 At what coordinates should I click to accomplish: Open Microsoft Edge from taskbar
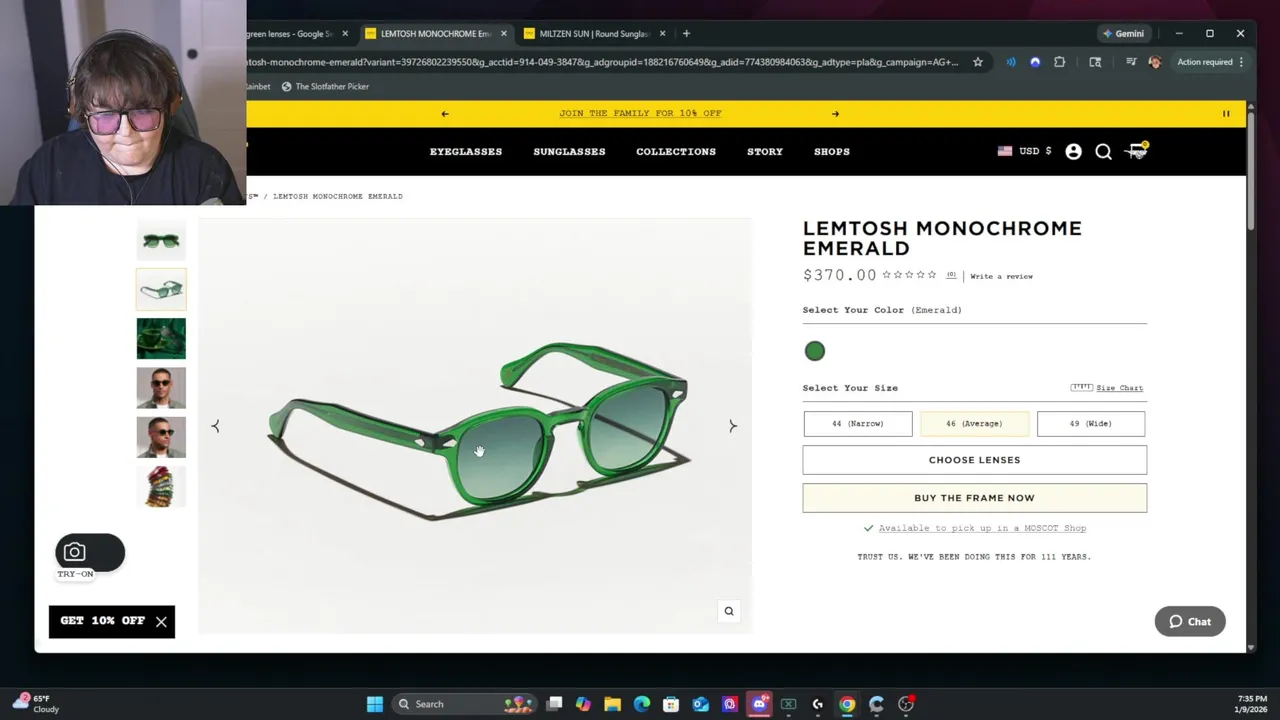(641, 704)
